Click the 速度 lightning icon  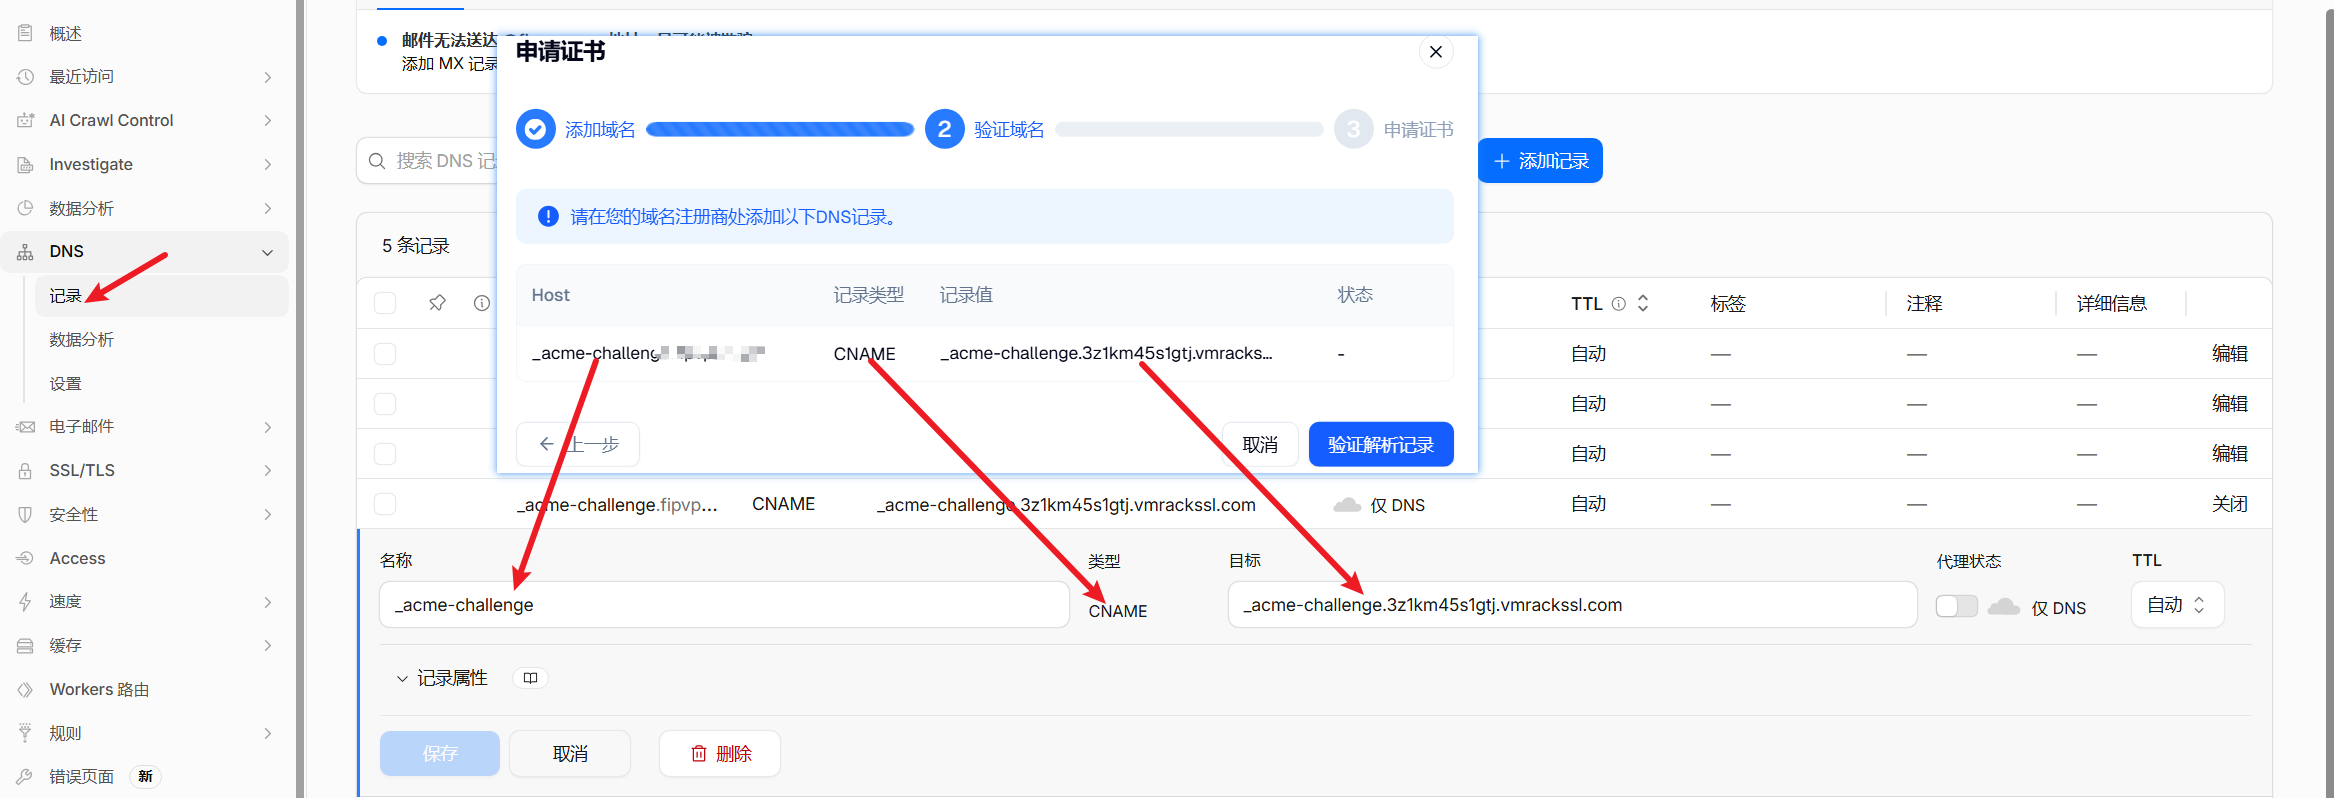click(26, 602)
